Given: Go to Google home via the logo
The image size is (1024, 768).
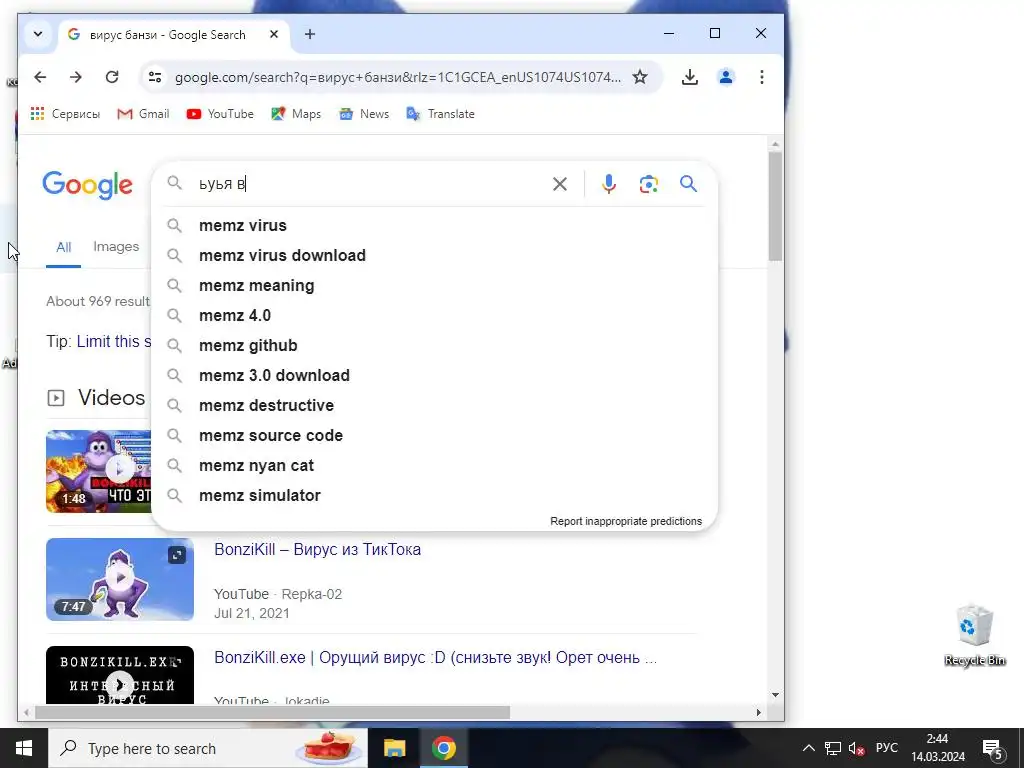Looking at the screenshot, I should pos(88,185).
